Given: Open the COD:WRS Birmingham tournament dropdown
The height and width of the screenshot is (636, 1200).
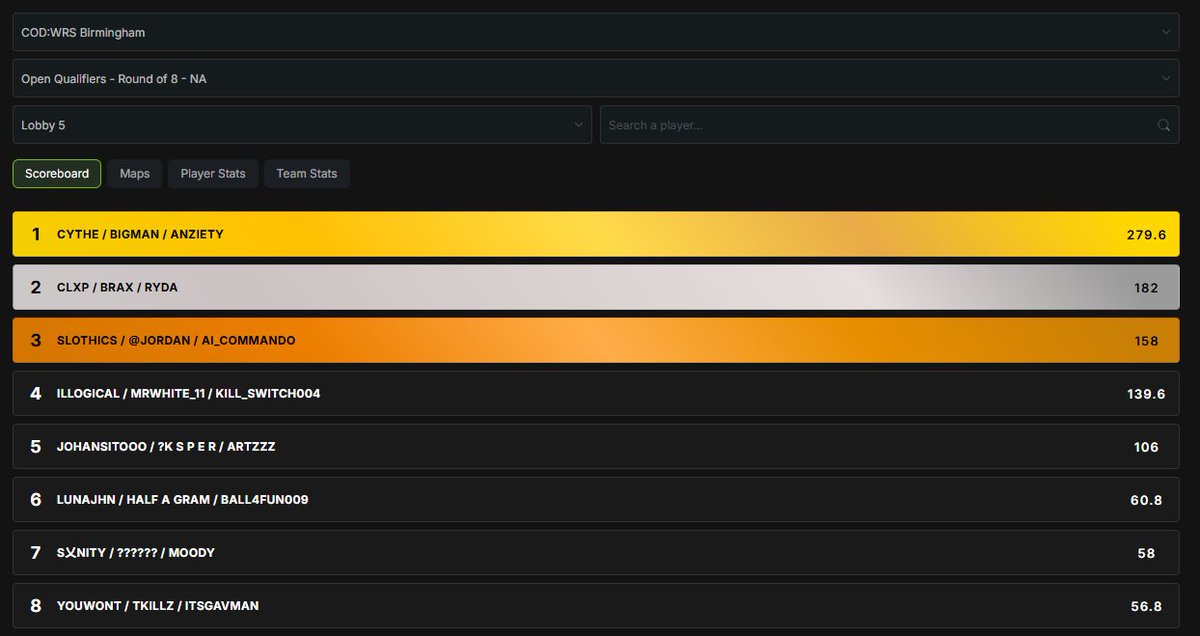Looking at the screenshot, I should (596, 32).
